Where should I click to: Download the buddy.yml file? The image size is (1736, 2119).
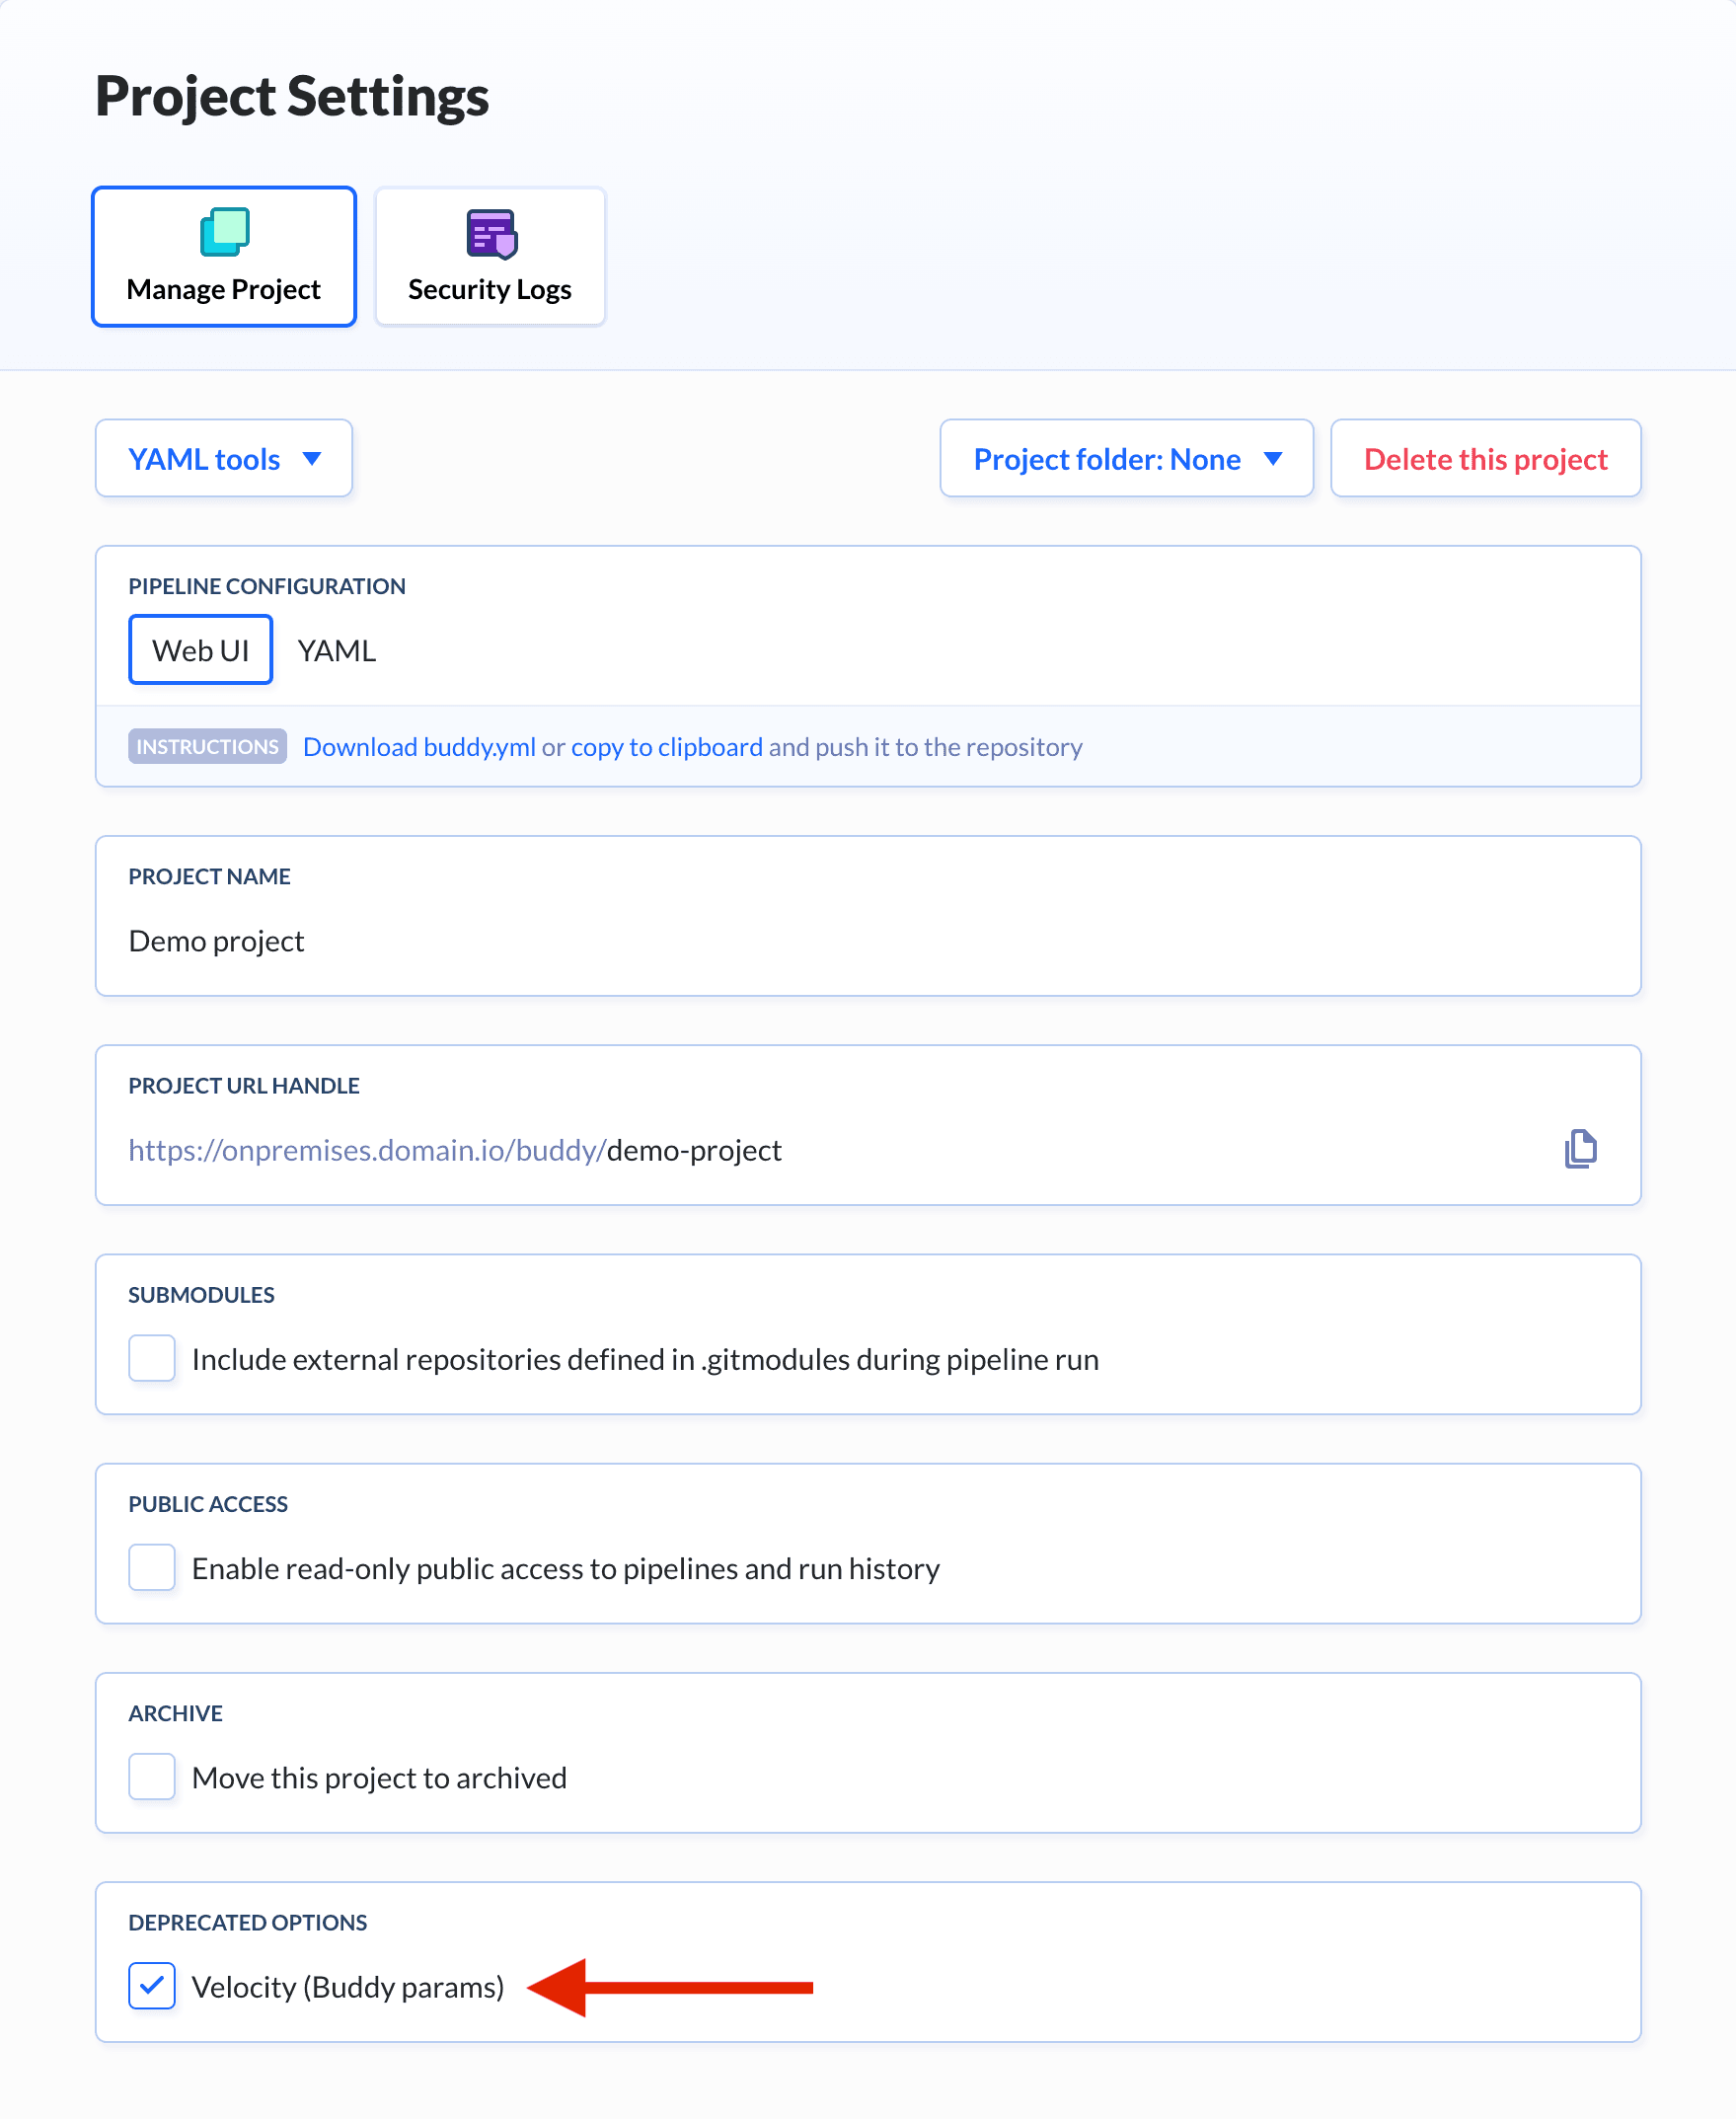(419, 746)
